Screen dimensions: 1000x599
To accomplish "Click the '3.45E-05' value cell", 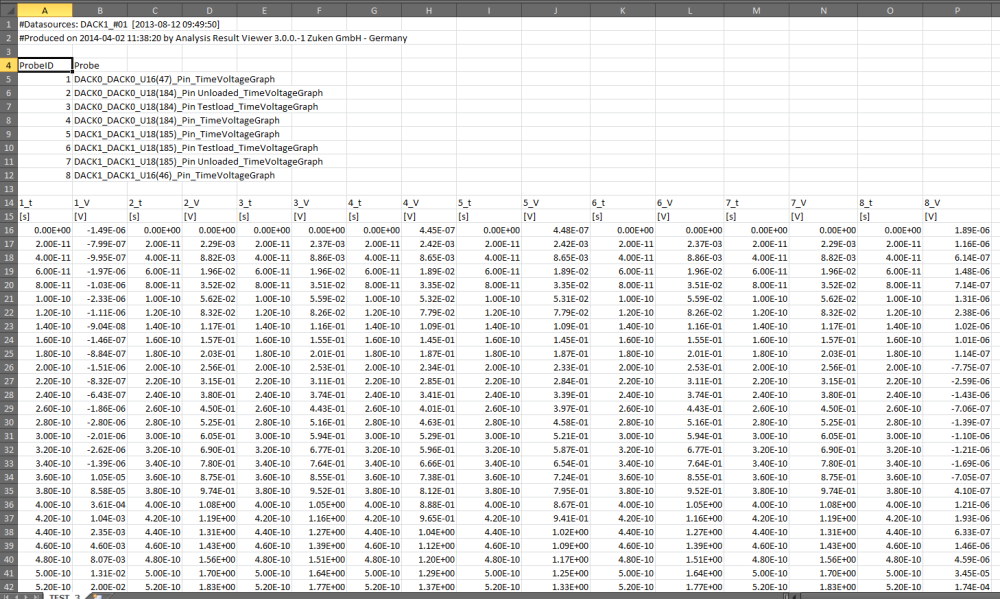I will pos(957,573).
